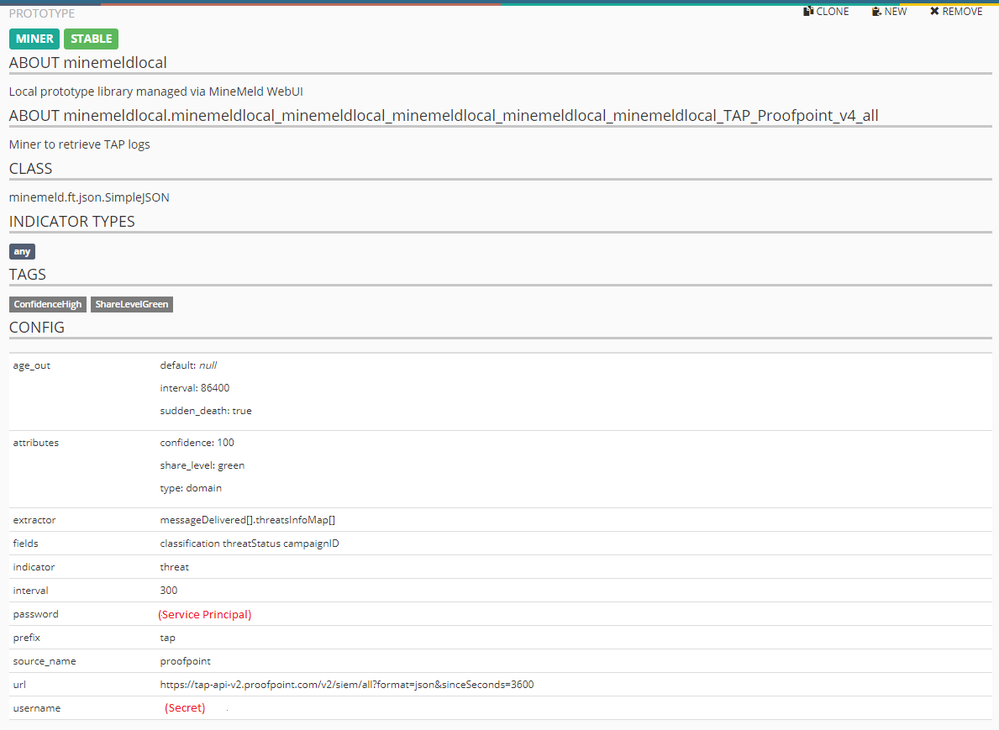Click the age_out config key
Viewport: 999px width, 730px height.
31,366
